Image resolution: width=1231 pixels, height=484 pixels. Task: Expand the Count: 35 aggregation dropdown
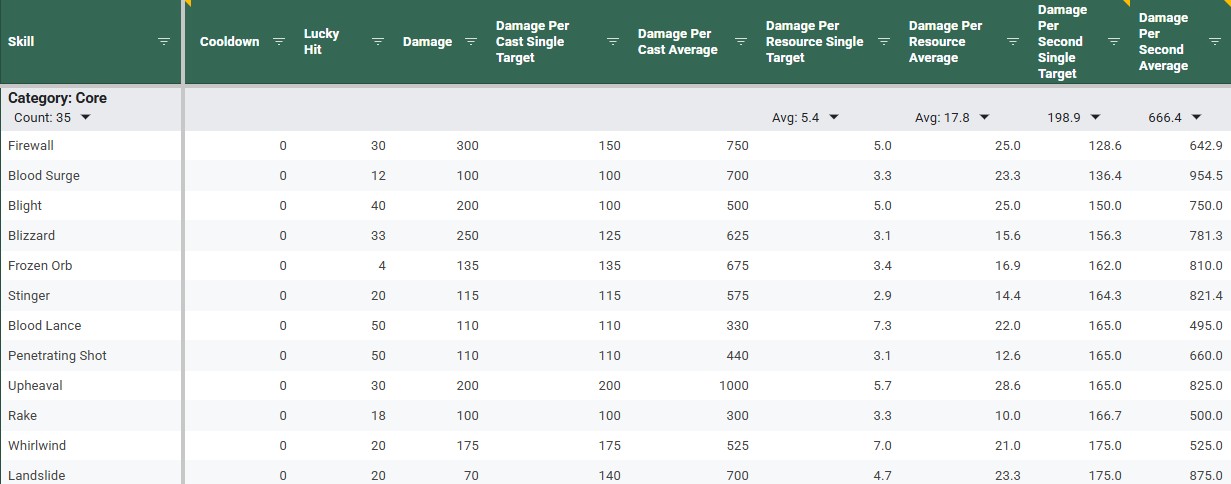(x=85, y=118)
